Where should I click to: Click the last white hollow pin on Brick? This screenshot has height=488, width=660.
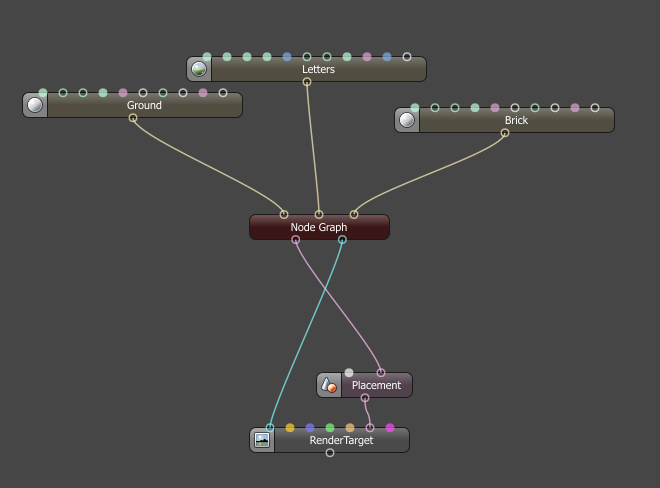595,108
